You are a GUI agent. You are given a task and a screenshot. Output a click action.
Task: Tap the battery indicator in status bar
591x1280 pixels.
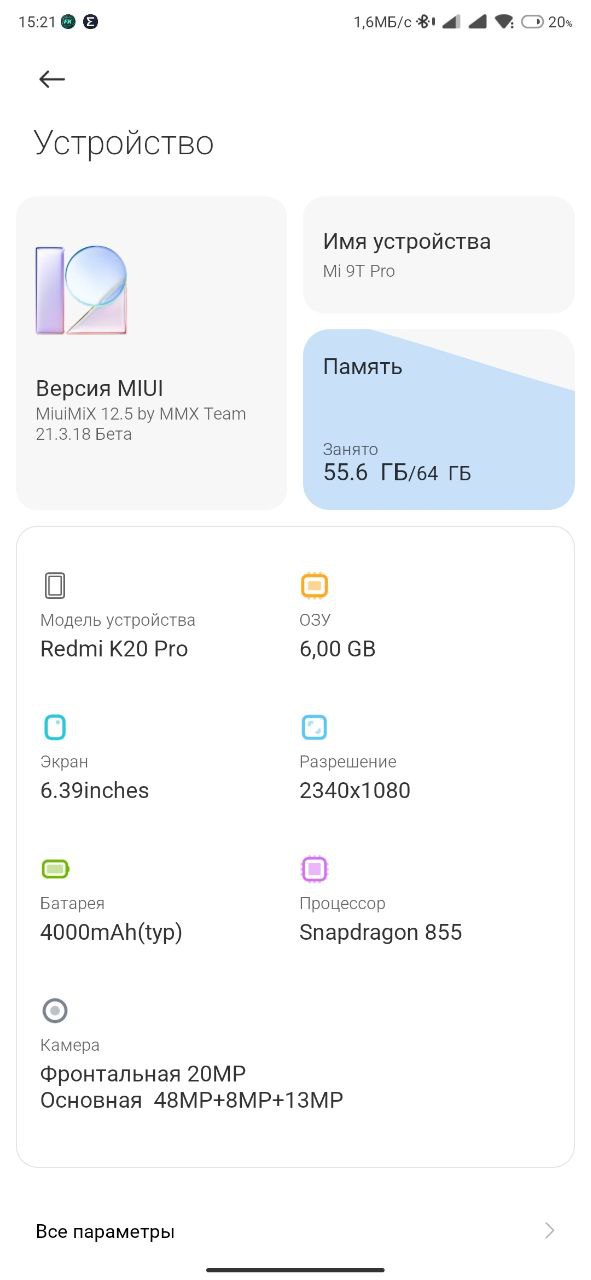pyautogui.click(x=547, y=21)
